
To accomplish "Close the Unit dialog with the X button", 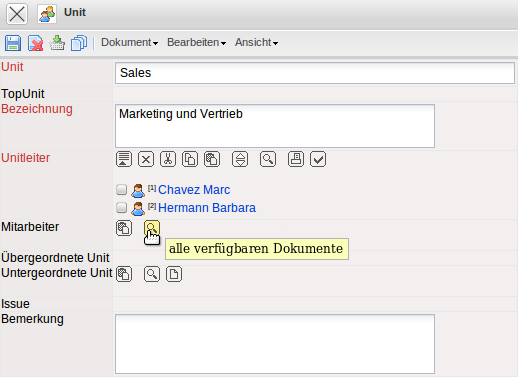I will pyautogui.click(x=17, y=14).
